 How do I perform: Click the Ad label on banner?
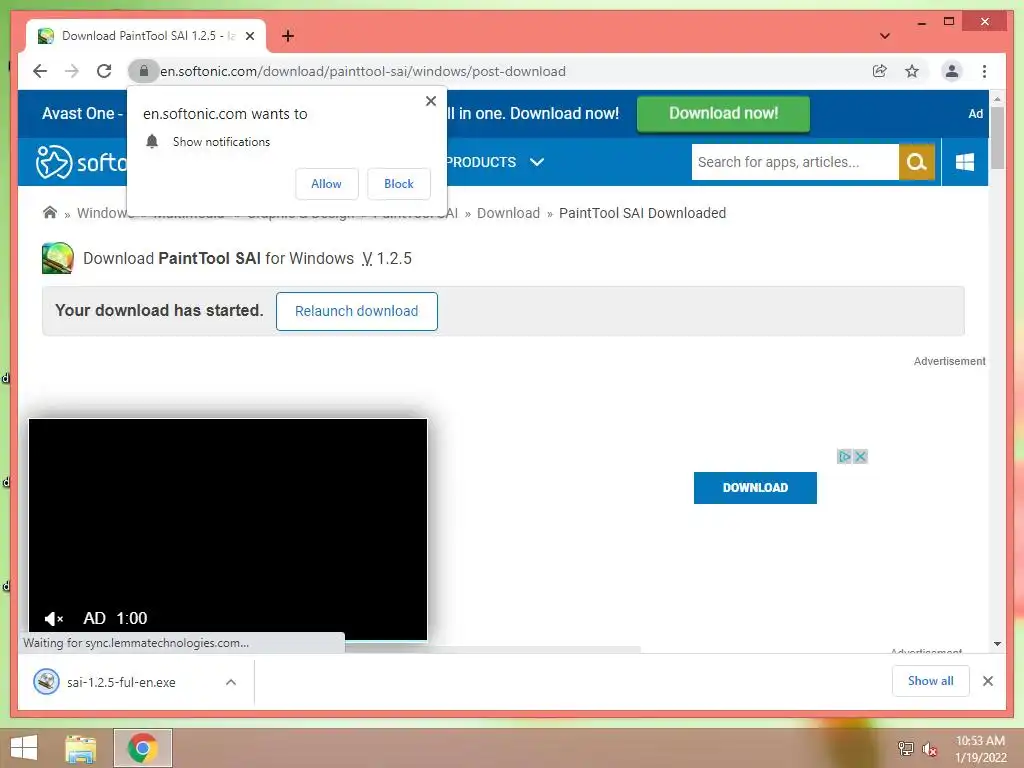tap(976, 114)
